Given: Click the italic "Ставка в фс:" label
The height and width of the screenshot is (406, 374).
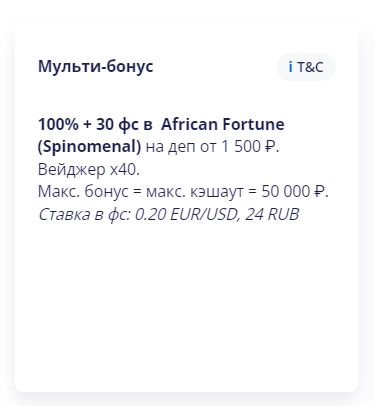Looking at the screenshot, I should [x=84, y=214].
